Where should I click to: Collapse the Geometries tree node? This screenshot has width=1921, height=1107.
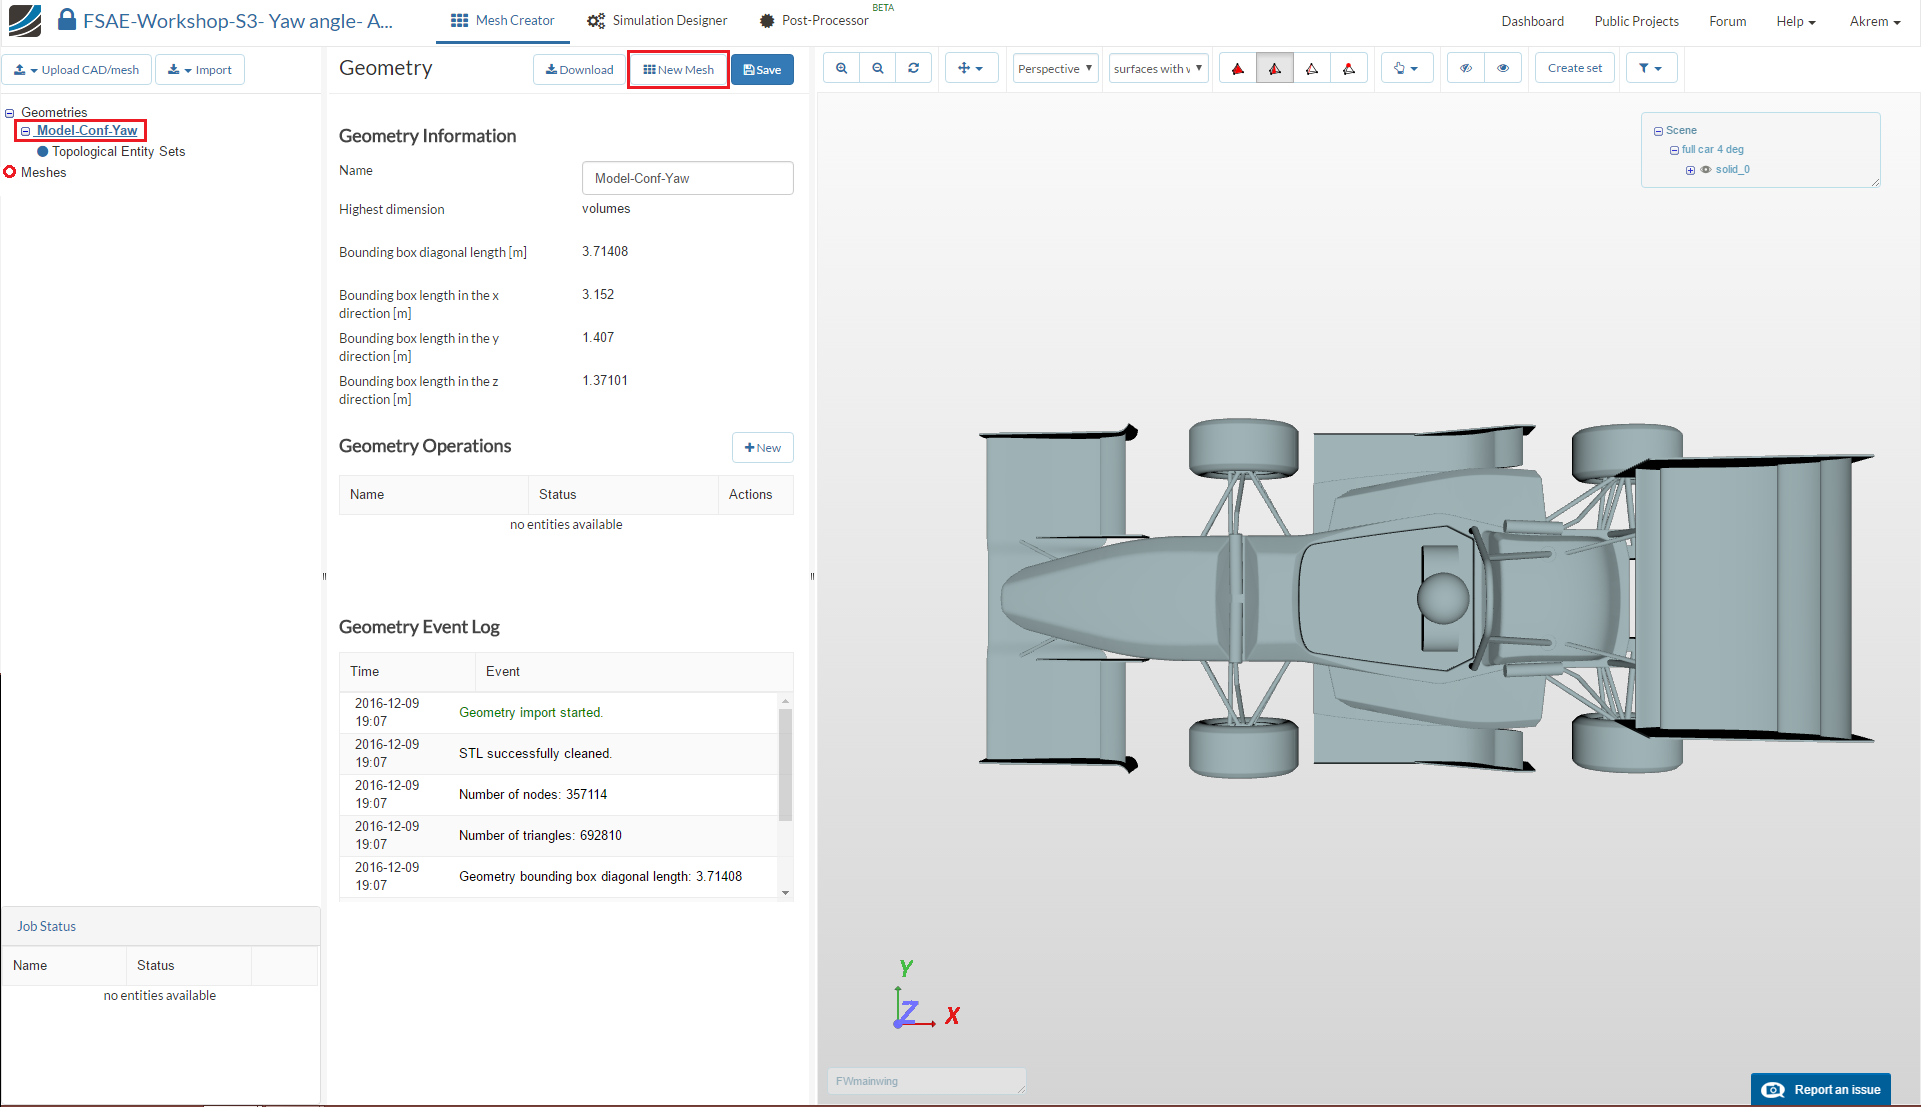click(10, 113)
